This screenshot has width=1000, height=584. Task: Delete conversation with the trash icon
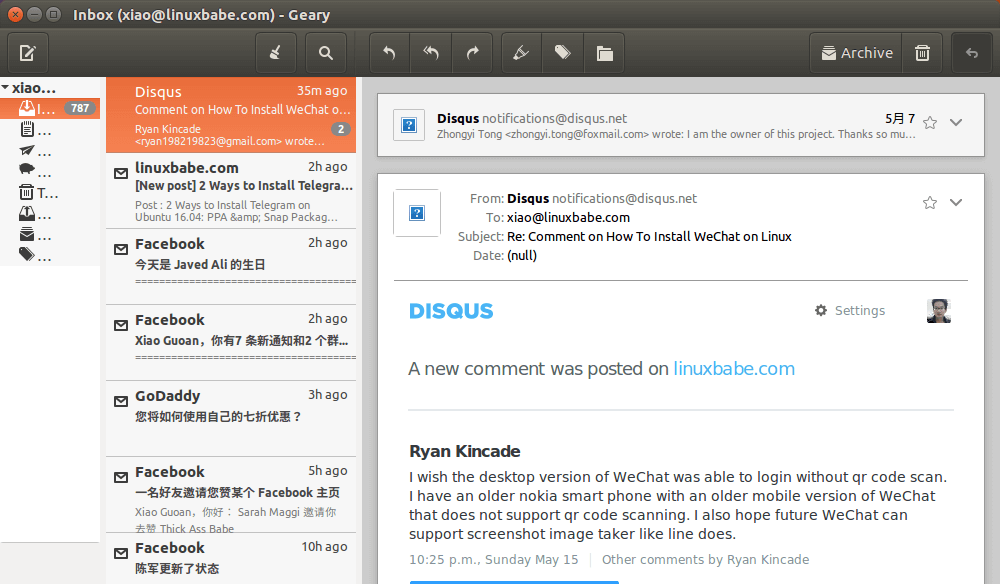[922, 53]
